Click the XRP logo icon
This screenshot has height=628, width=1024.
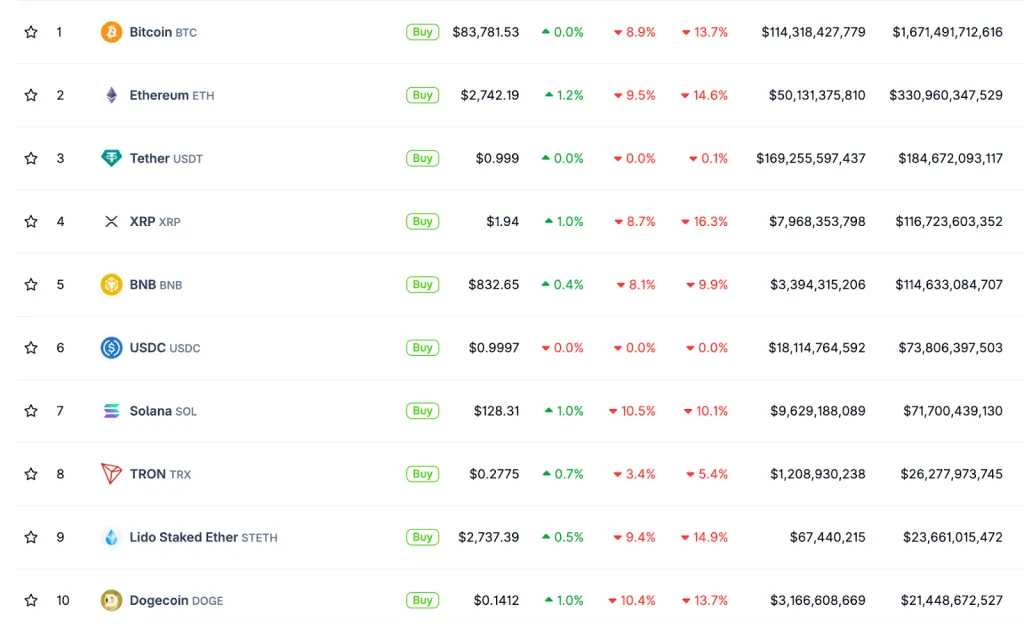[111, 221]
